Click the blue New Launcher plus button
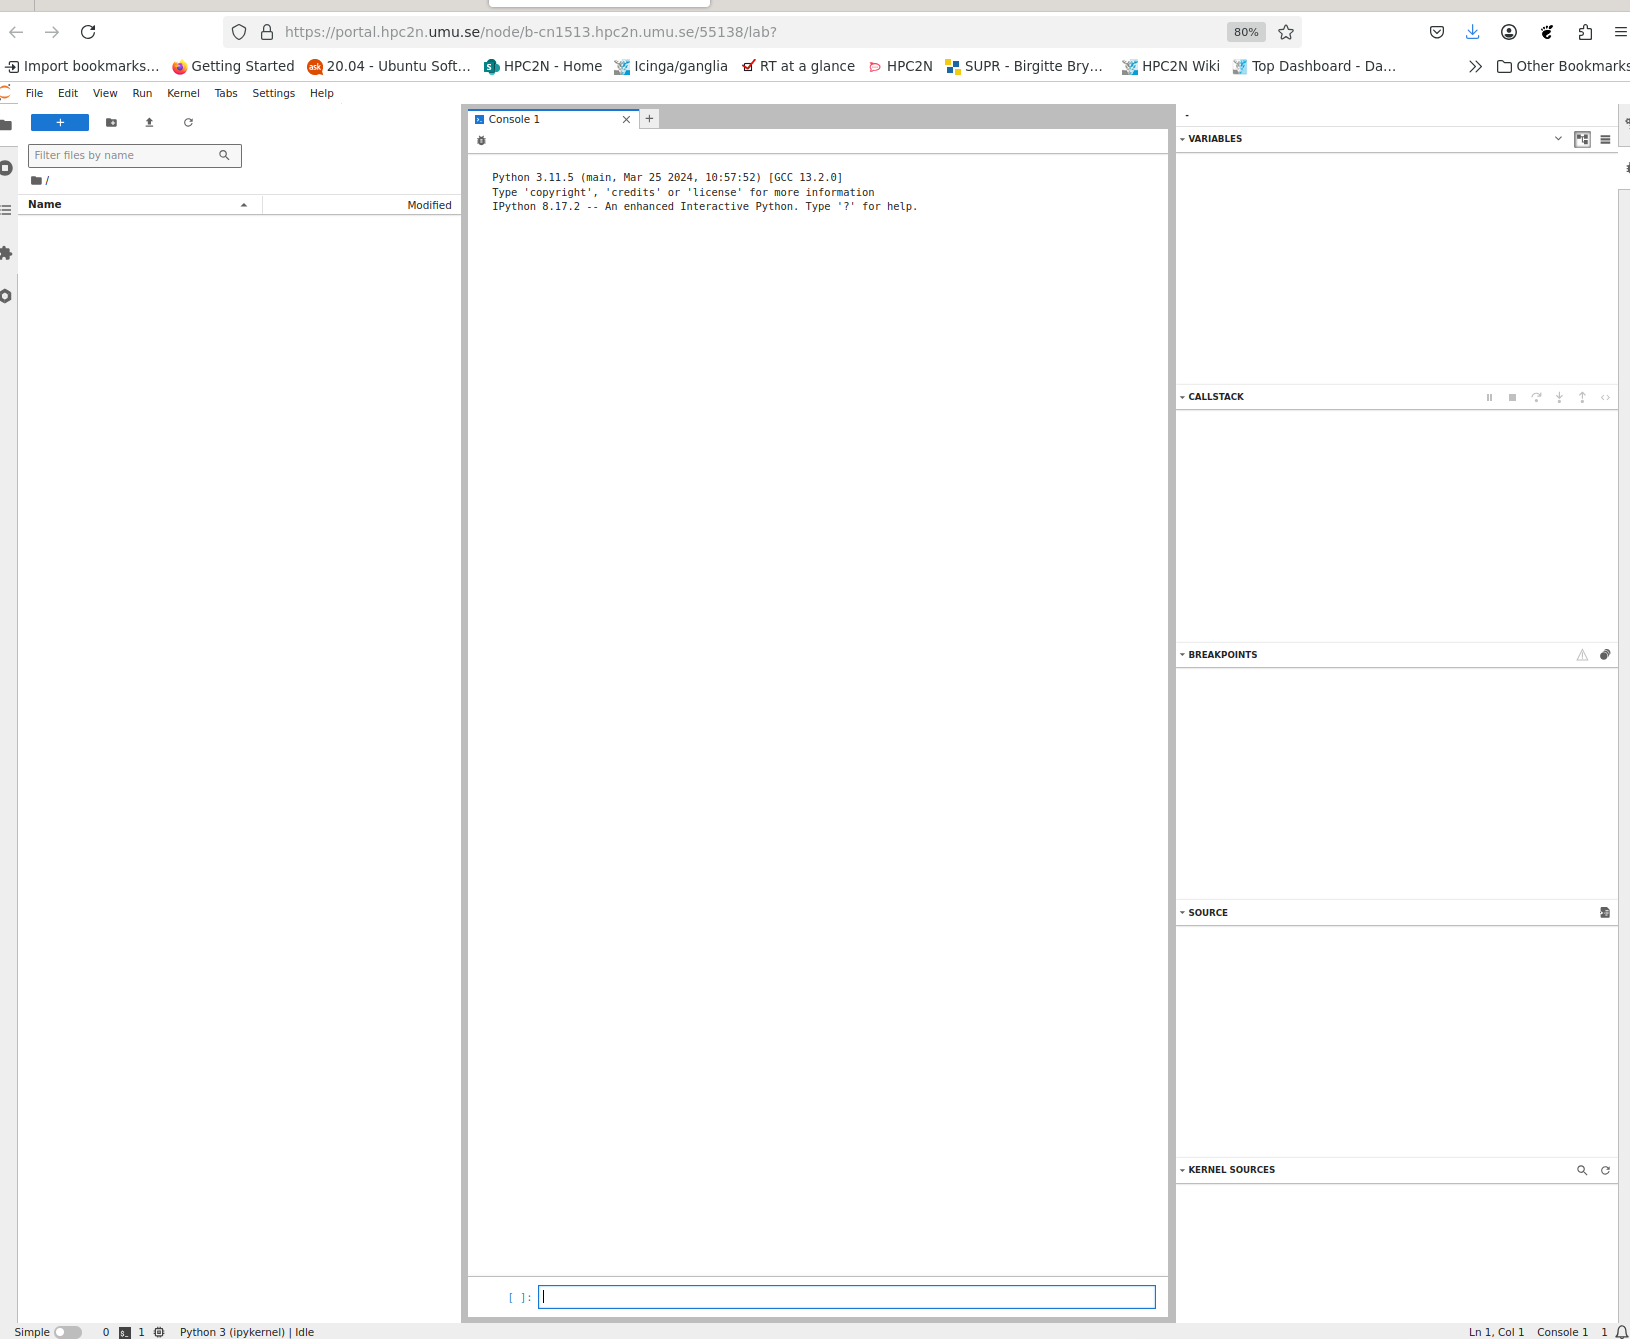 tap(60, 122)
